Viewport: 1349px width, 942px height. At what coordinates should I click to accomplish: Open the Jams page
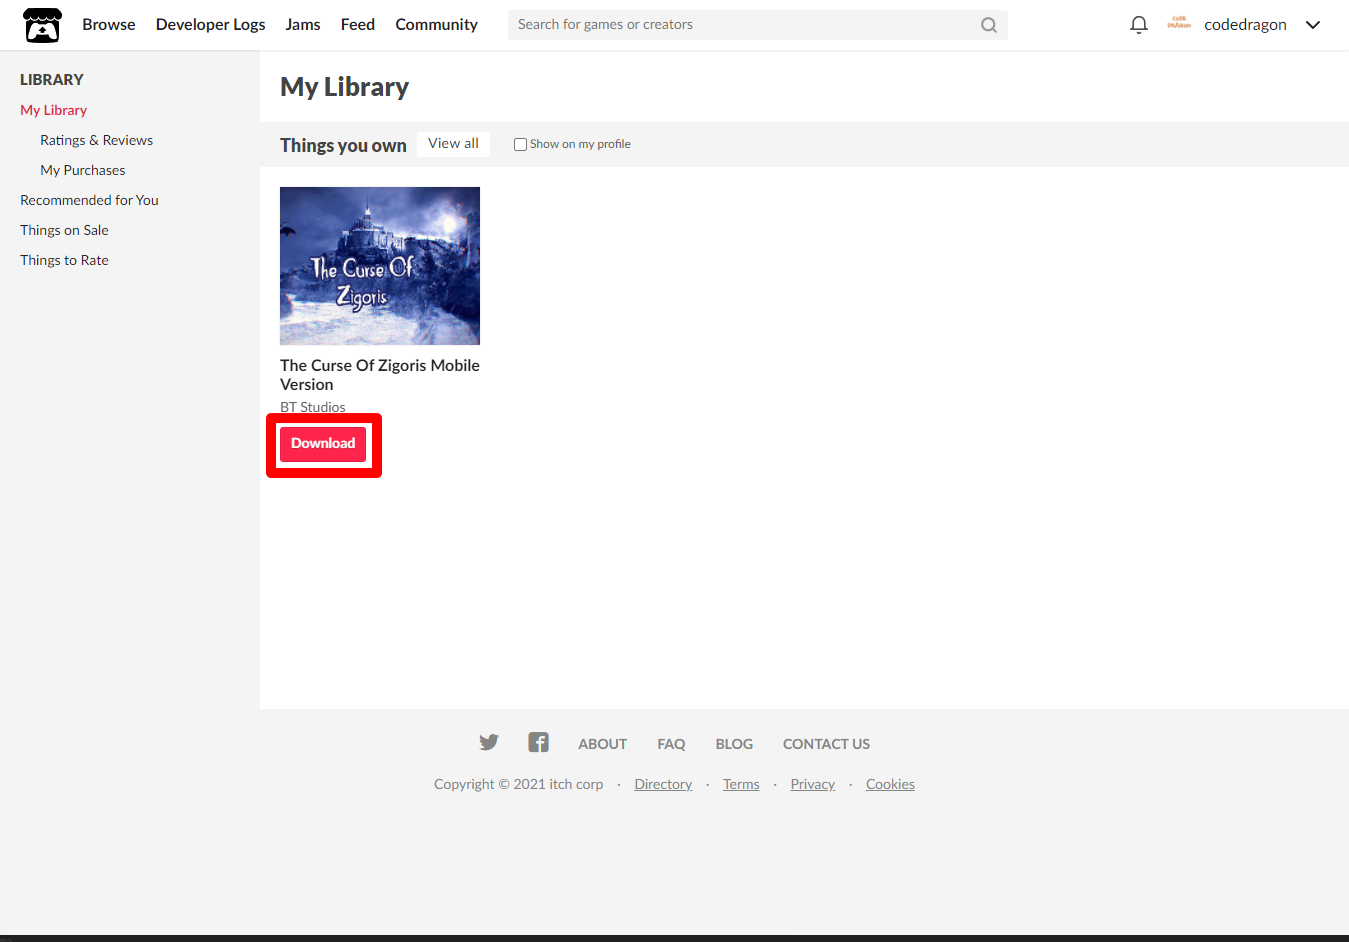coord(303,24)
